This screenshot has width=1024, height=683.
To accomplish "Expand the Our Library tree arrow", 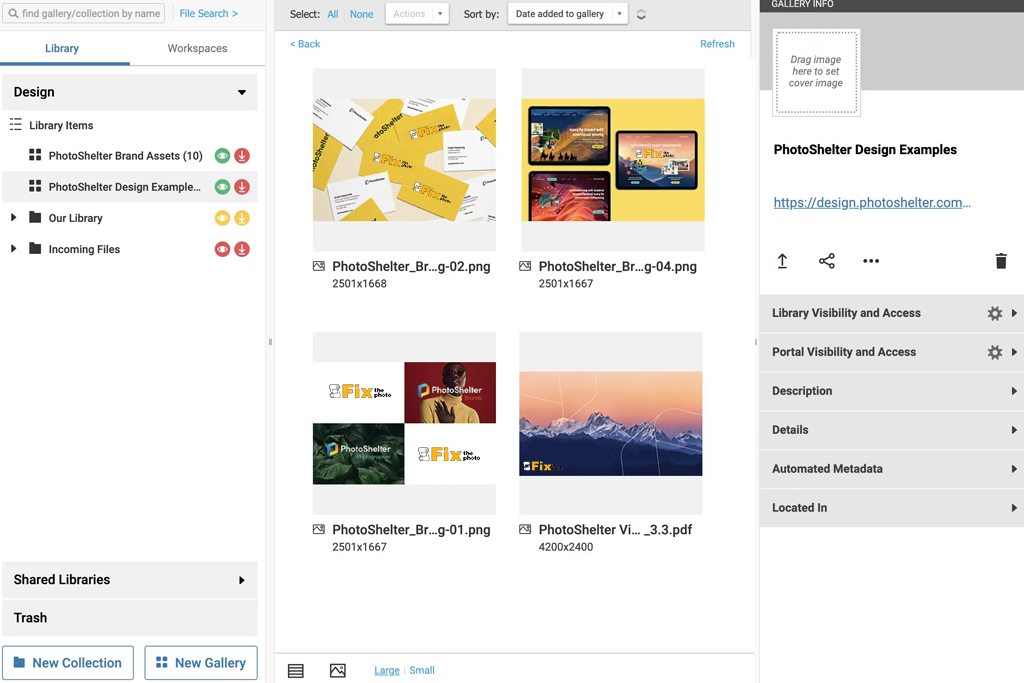I will point(13,217).
